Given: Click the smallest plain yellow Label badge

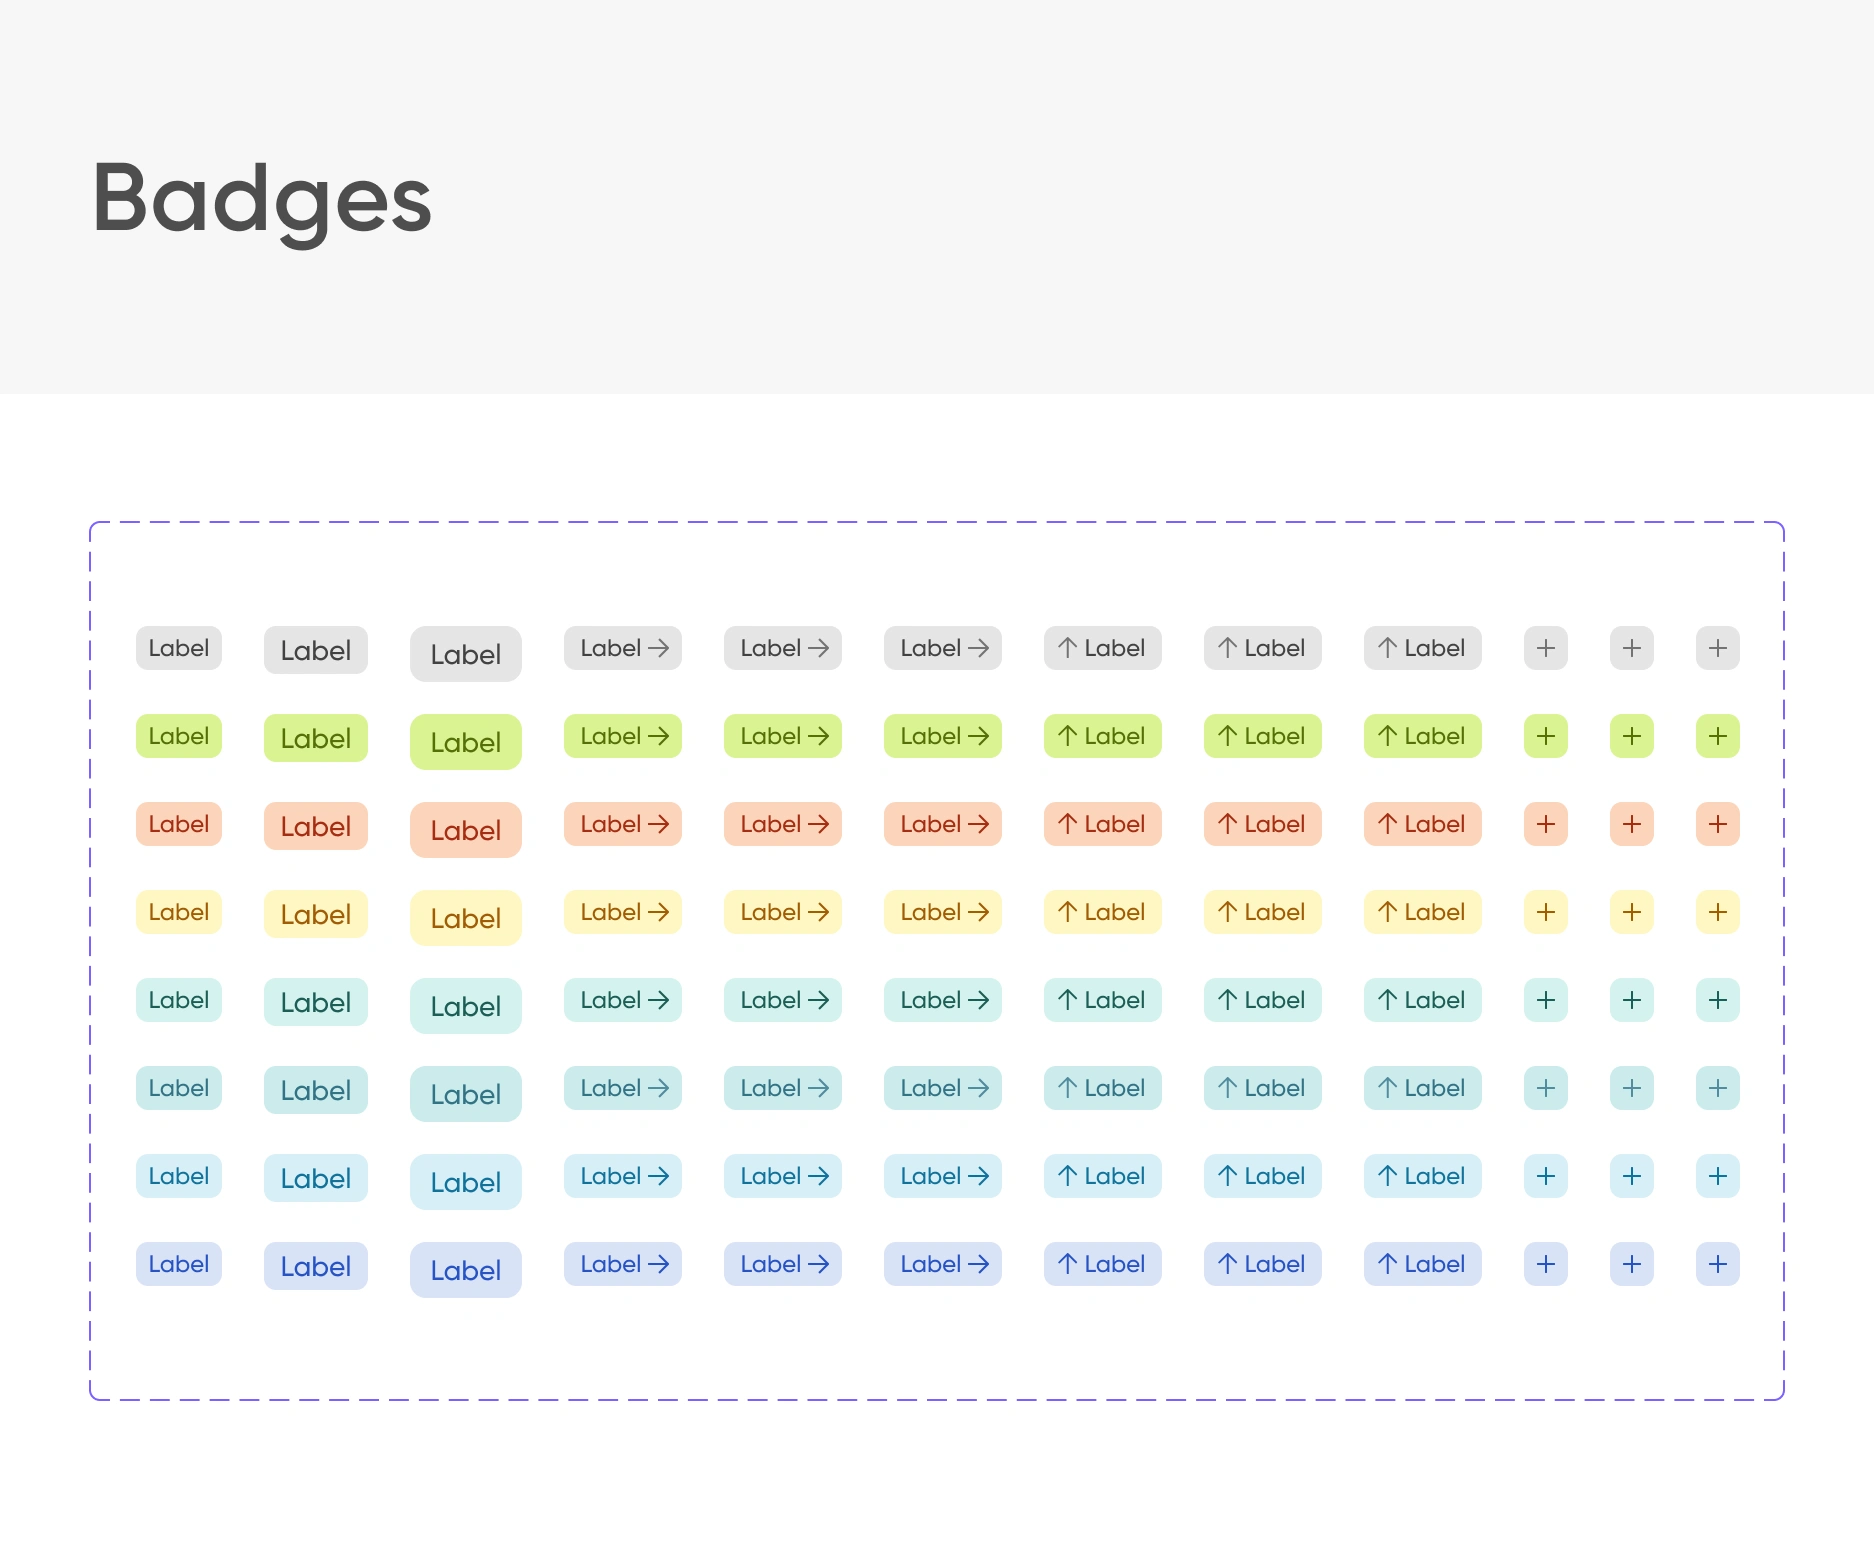Looking at the screenshot, I should tap(179, 912).
